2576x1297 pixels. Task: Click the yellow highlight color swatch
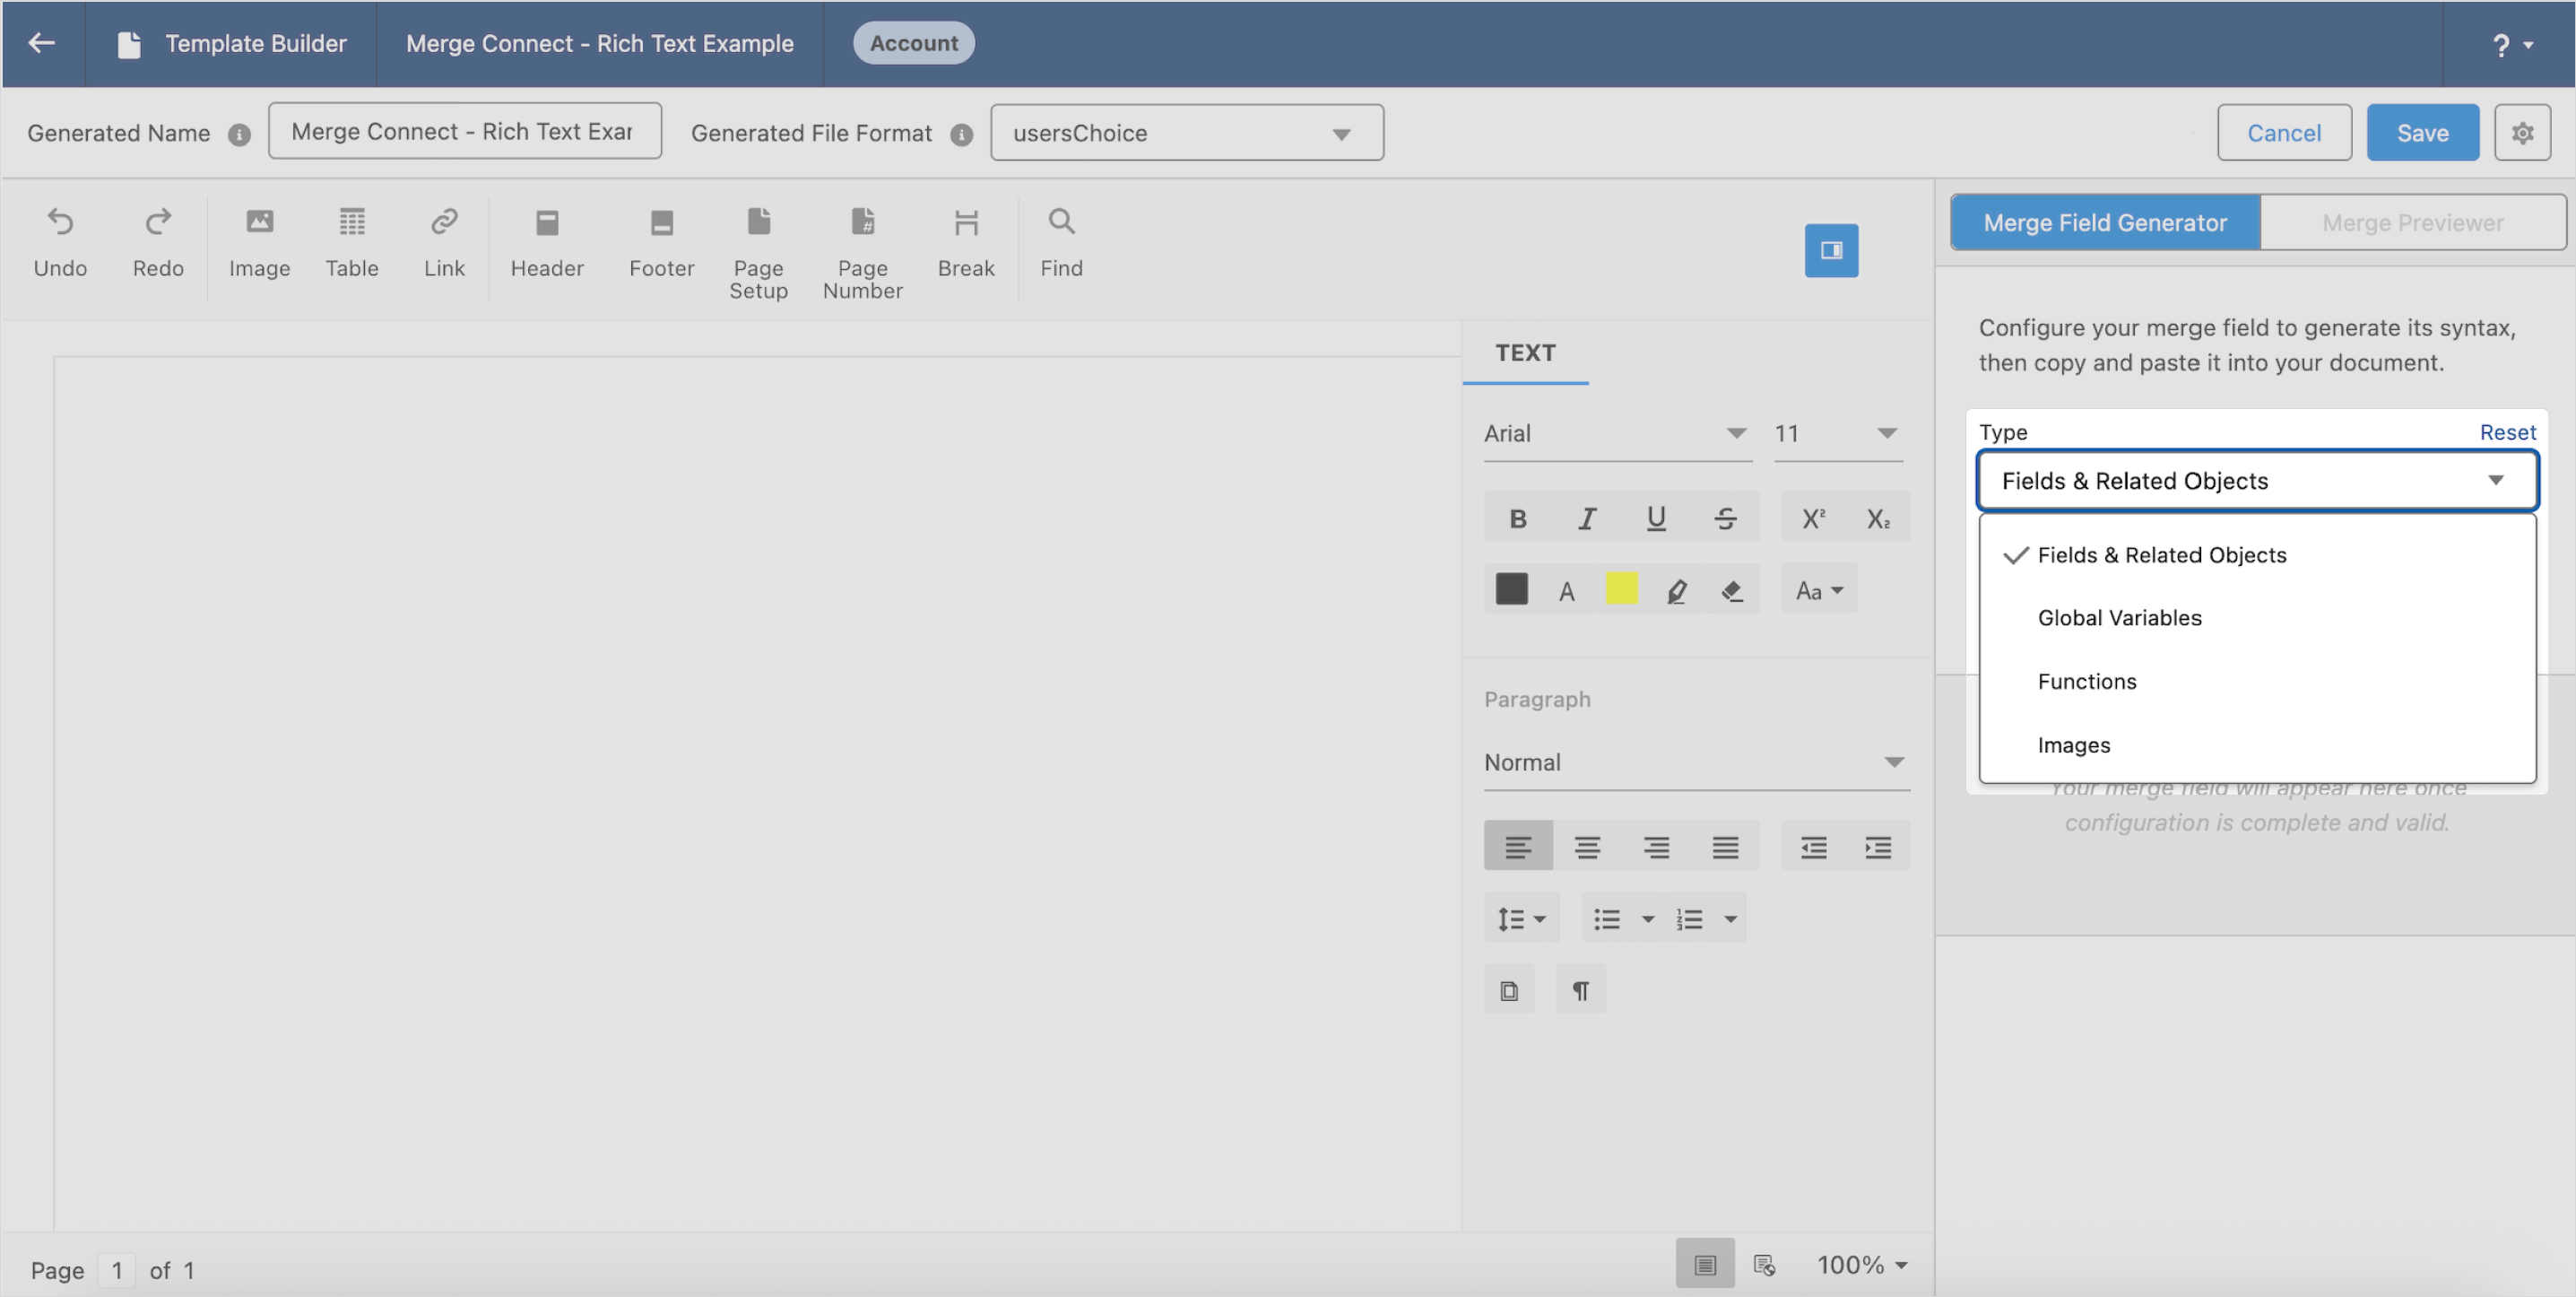pyautogui.click(x=1621, y=589)
